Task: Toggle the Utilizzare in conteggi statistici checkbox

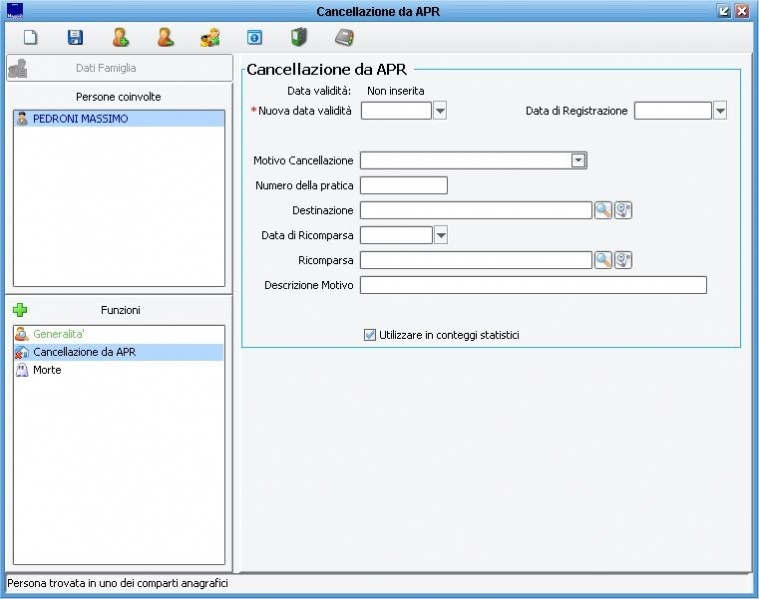Action: click(x=370, y=335)
